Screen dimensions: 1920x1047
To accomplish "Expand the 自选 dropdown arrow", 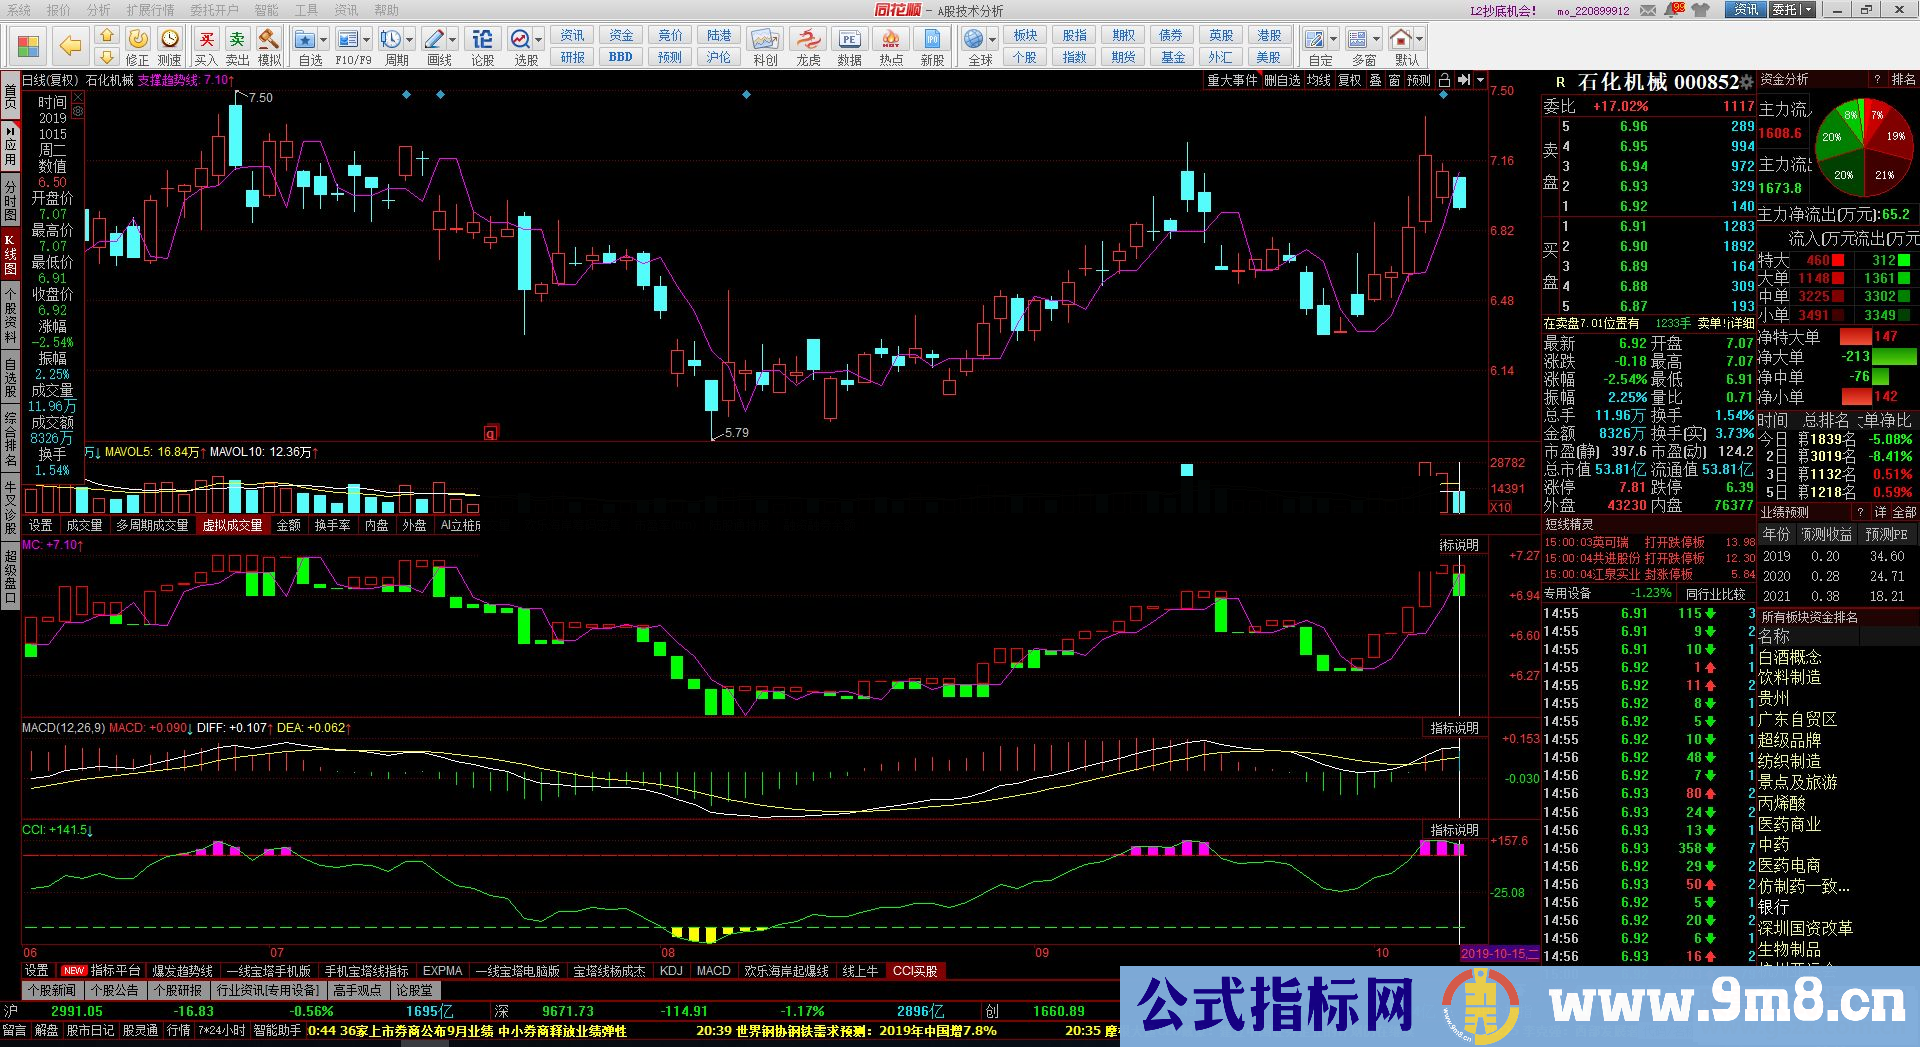I will click(x=324, y=40).
